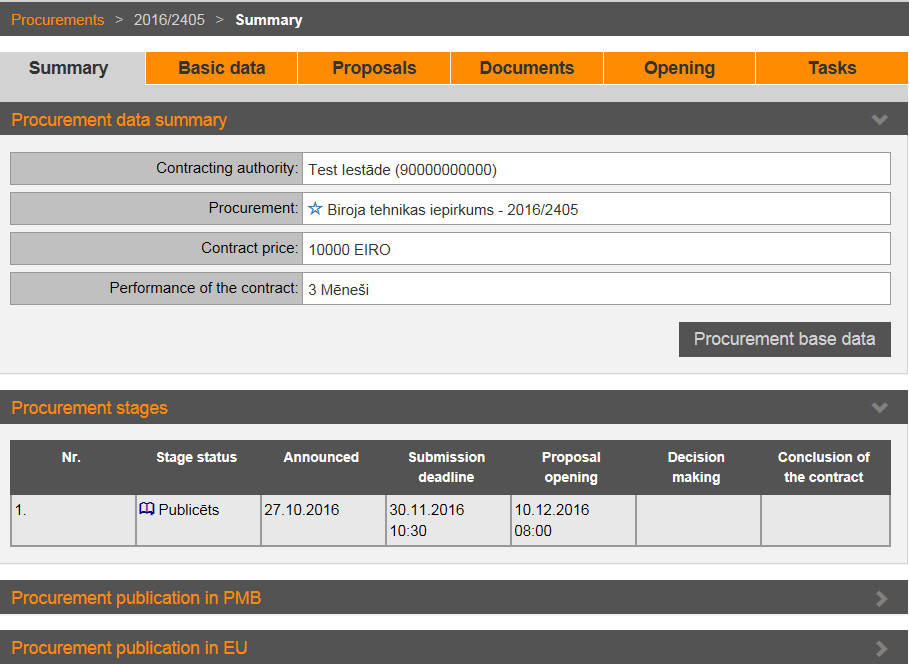Collapse the Procurement data summary section
909x664 pixels.
click(x=879, y=120)
